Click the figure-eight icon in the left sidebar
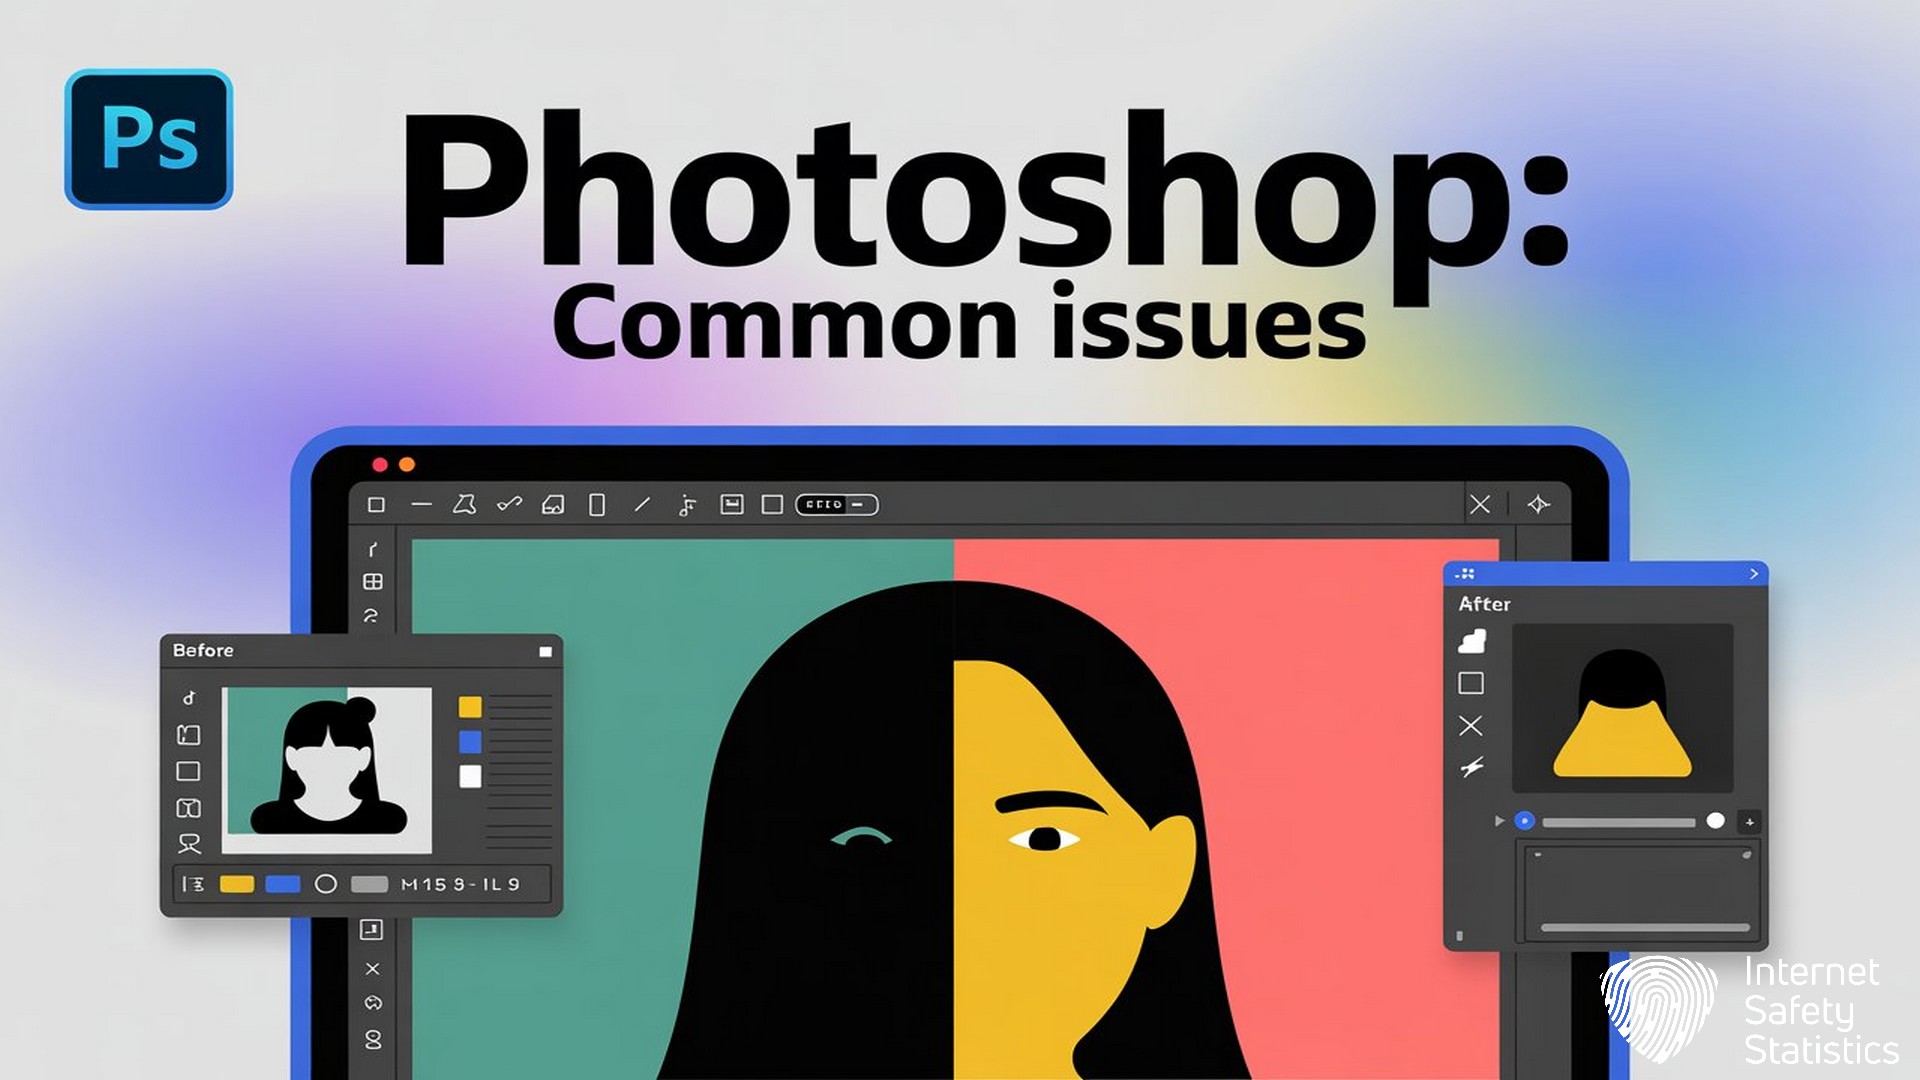 [x=373, y=1040]
